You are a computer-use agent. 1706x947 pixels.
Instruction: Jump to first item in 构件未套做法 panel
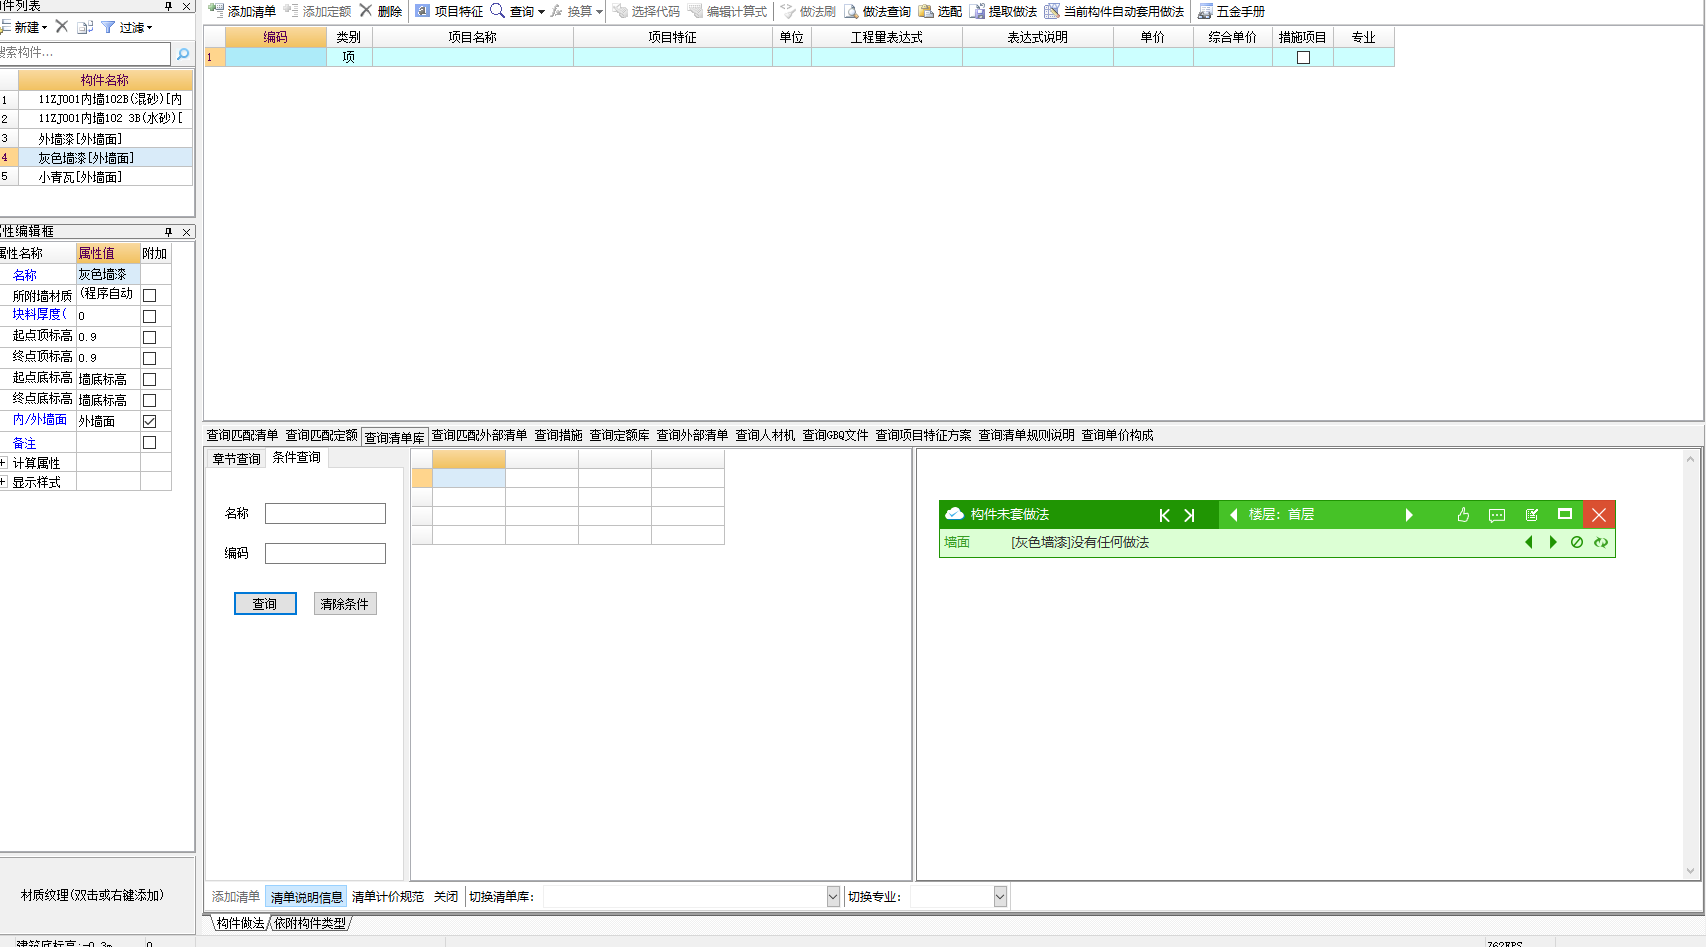click(x=1164, y=515)
